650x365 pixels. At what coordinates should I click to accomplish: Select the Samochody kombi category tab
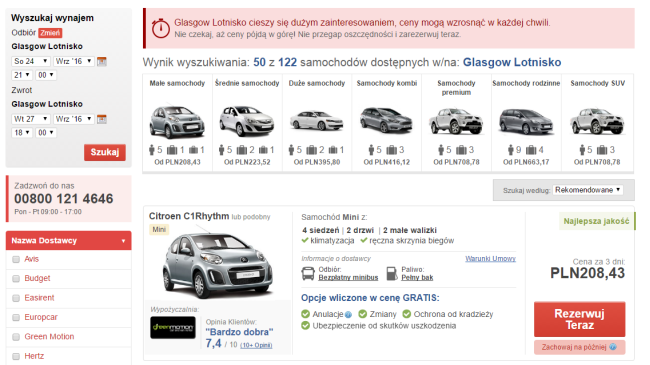(386, 122)
